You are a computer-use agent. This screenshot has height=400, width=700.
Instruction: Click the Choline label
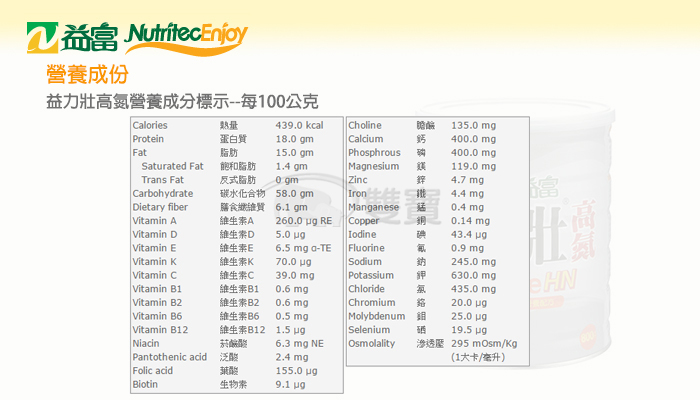click(x=365, y=125)
